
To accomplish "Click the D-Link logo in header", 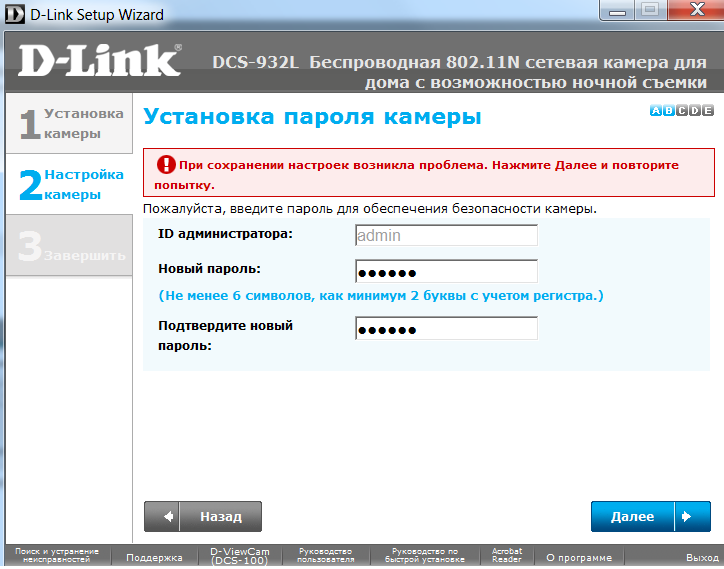I will [100, 61].
